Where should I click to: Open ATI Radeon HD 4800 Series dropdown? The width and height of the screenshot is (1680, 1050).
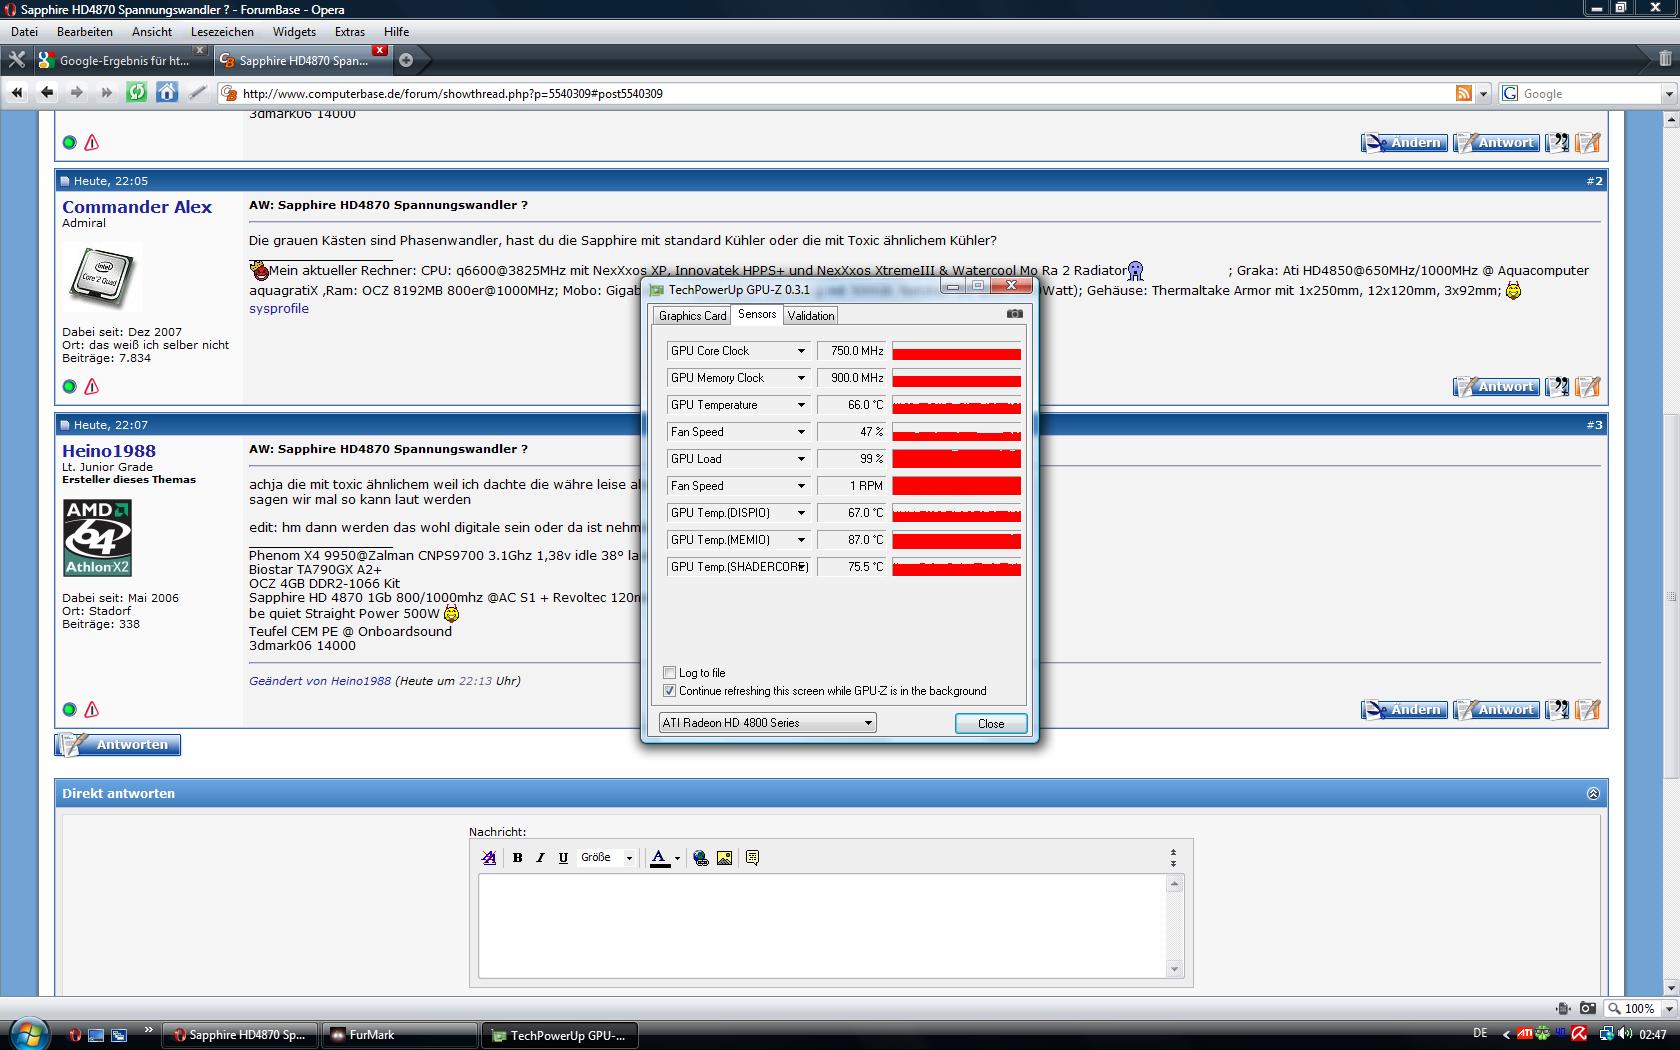pos(767,723)
